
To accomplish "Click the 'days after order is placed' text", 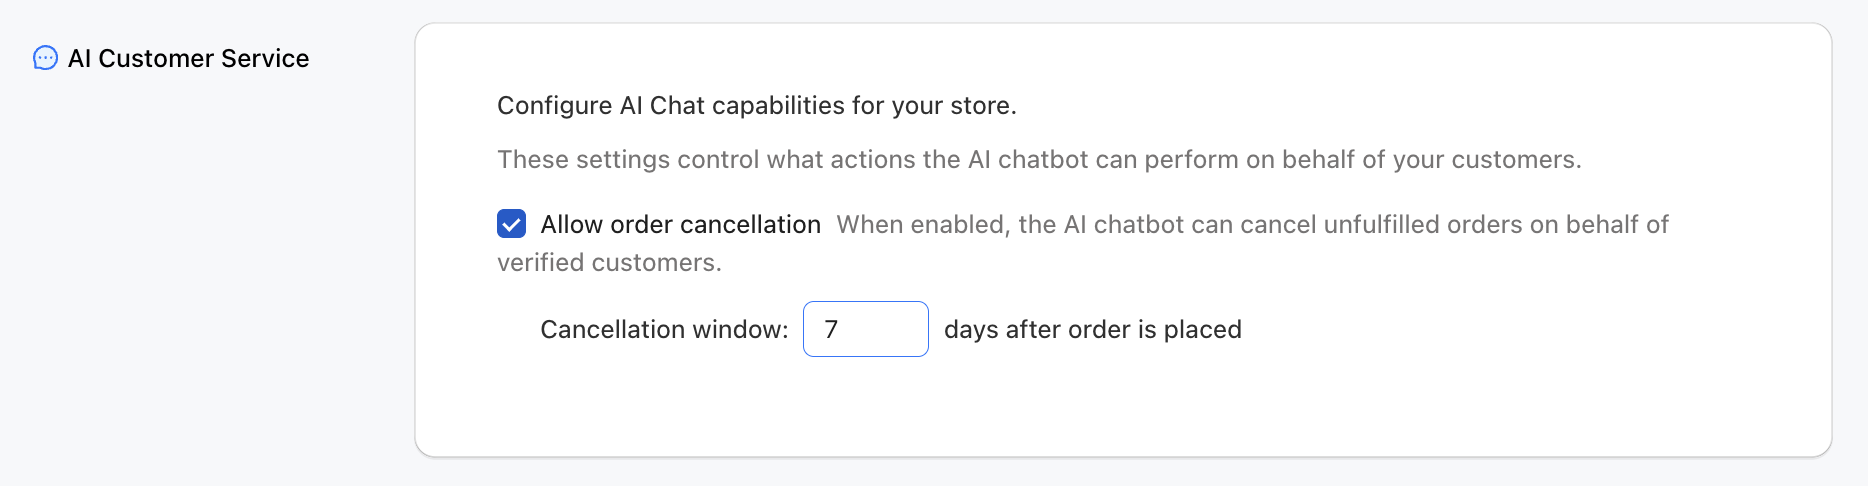I will click(1092, 329).
